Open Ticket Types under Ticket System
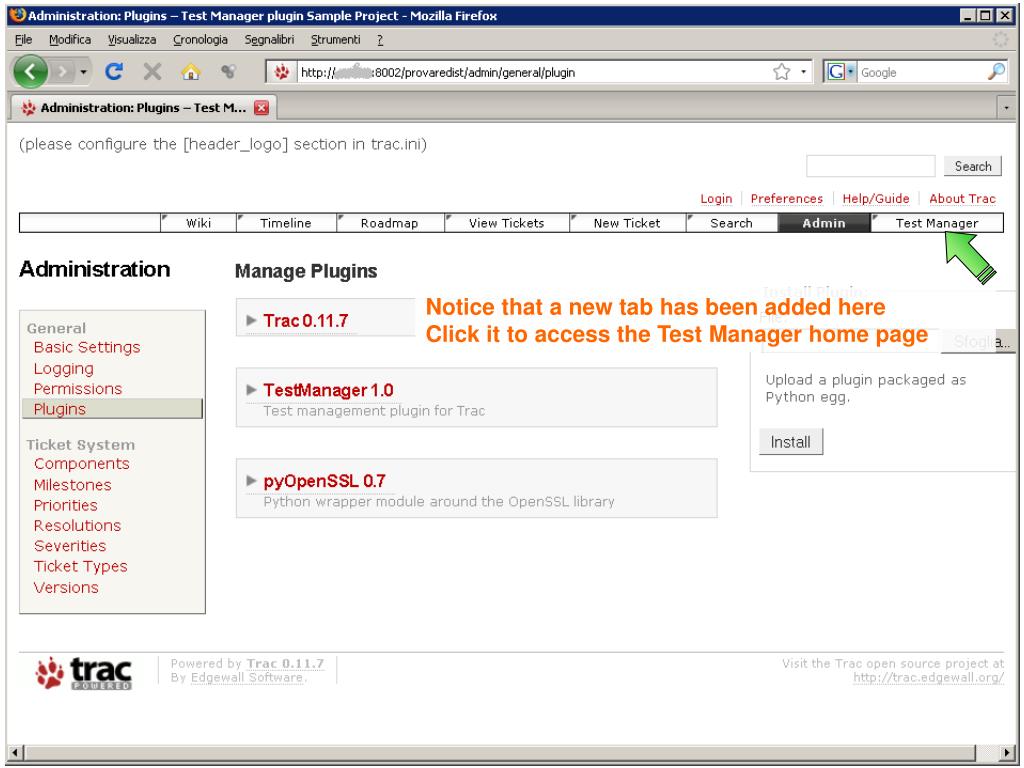Screen dimensions: 1024x768 click(80, 566)
